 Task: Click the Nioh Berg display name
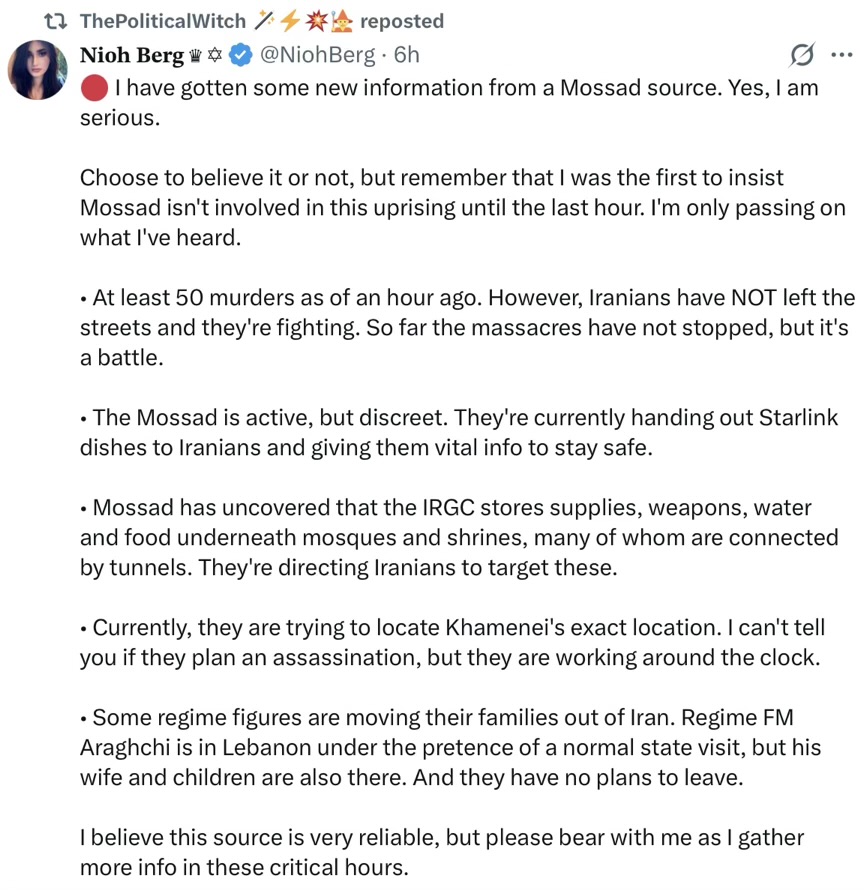(131, 54)
